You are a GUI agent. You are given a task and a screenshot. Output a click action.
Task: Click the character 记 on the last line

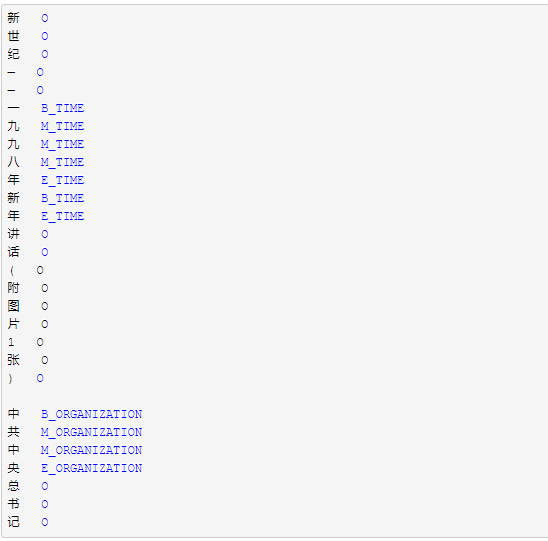coord(13,522)
